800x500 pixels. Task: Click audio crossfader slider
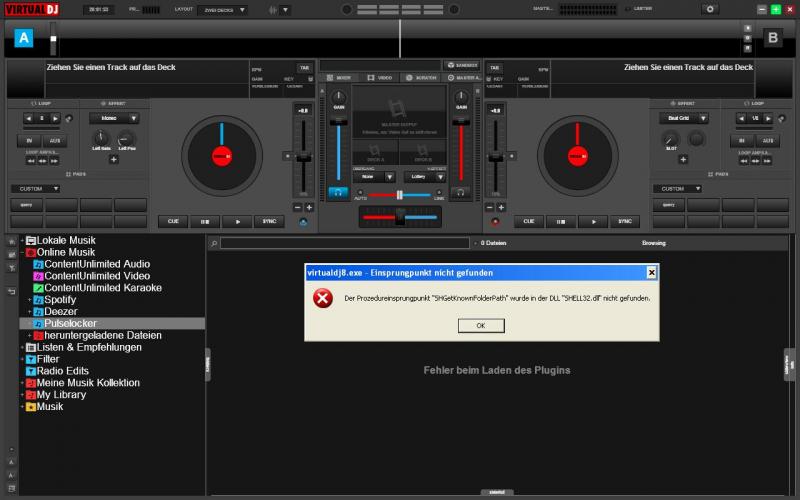coord(399,218)
